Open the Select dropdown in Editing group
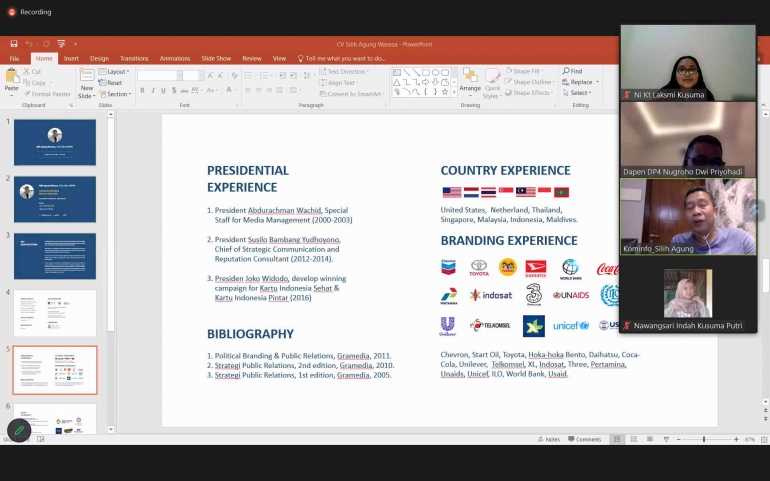 point(578,93)
